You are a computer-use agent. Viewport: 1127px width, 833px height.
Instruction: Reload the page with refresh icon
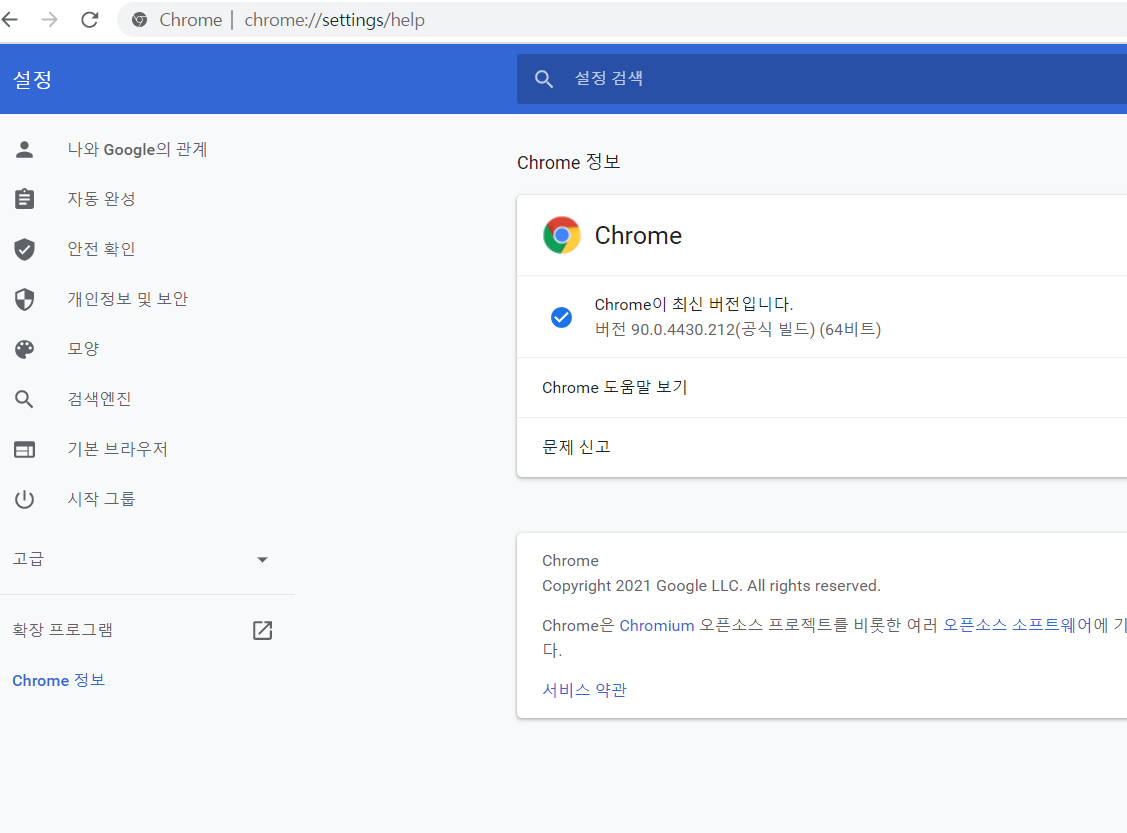pyautogui.click(x=90, y=19)
